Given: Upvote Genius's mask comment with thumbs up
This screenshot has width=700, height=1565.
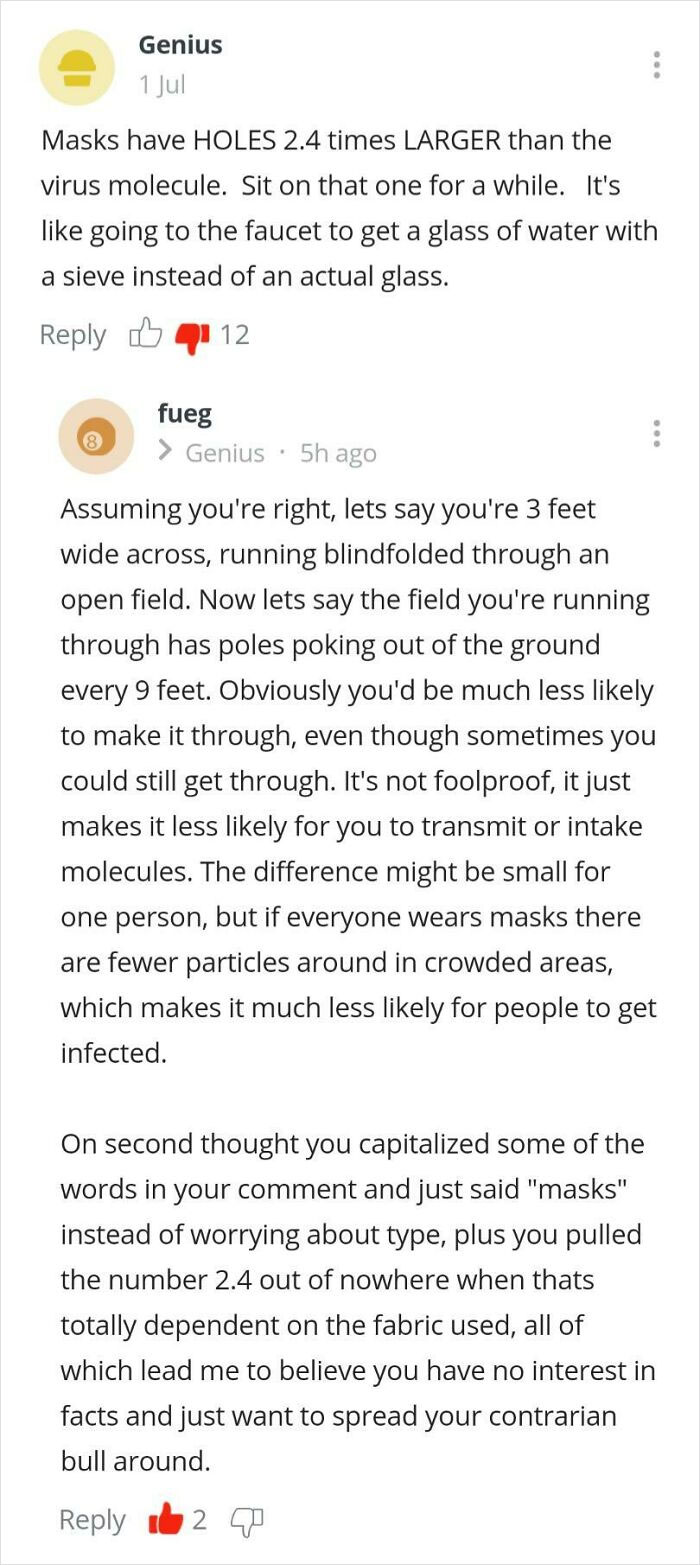Looking at the screenshot, I should (x=146, y=333).
